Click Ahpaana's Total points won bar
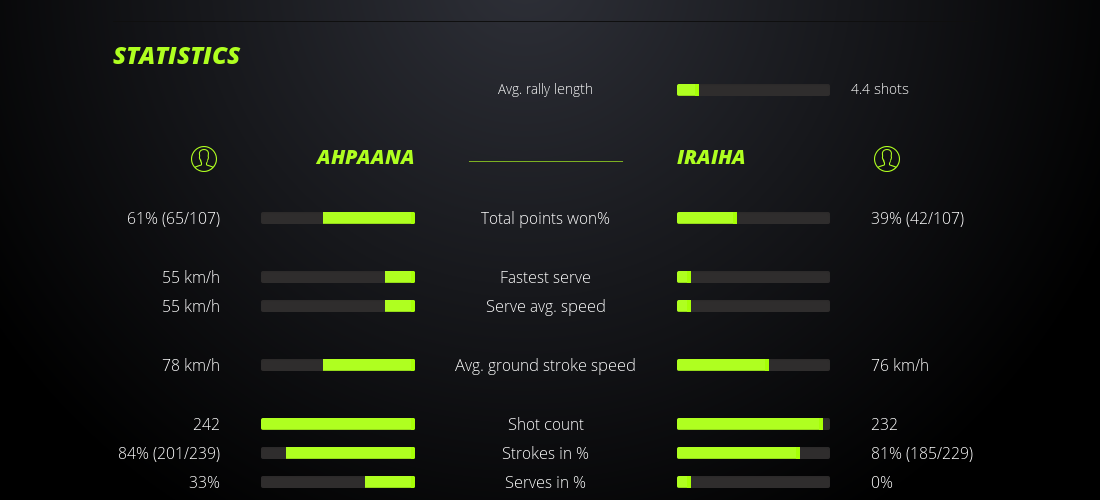1100x500 pixels. (x=338, y=218)
